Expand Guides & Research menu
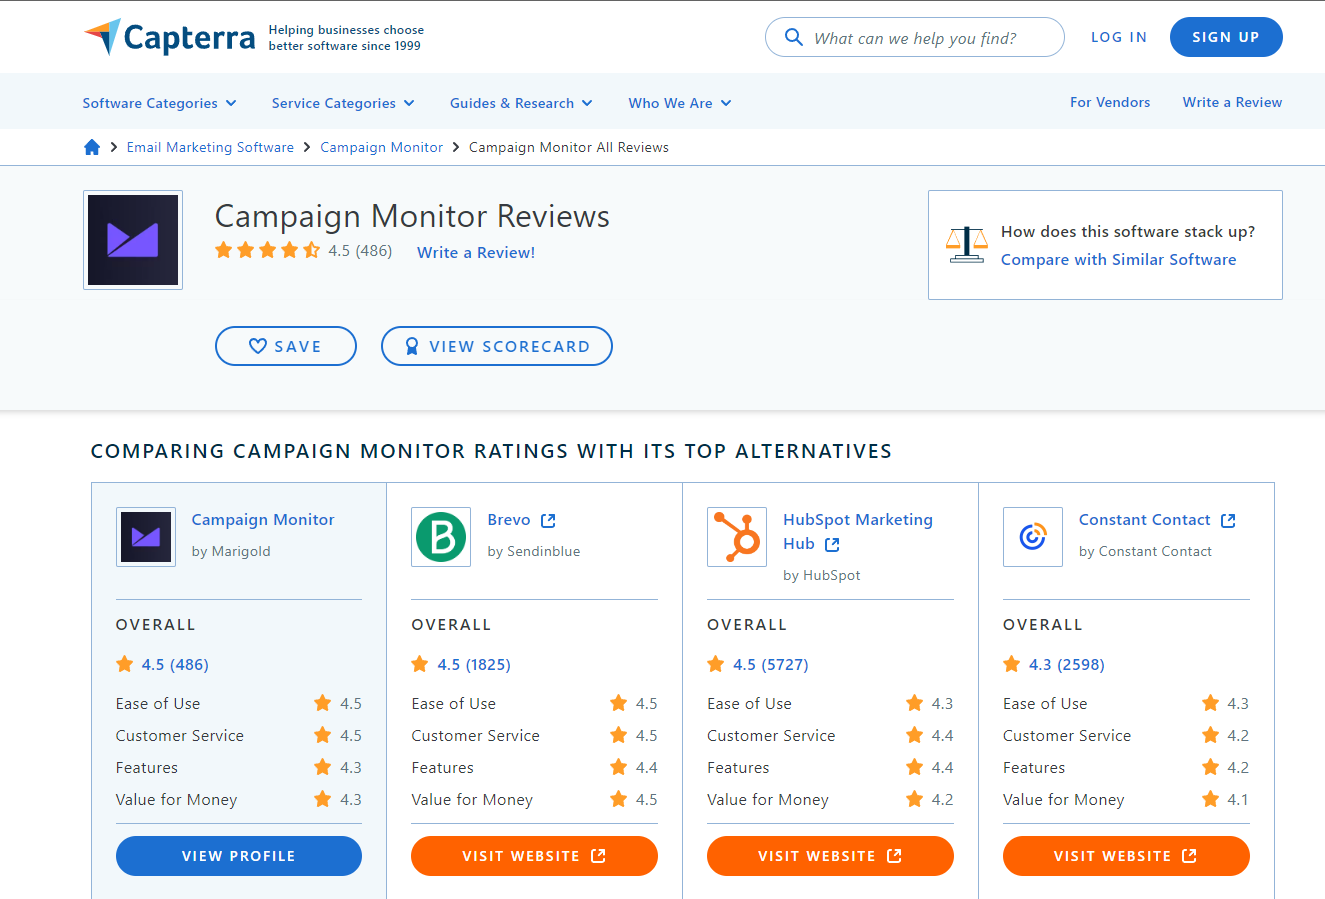1325x899 pixels. [x=521, y=103]
